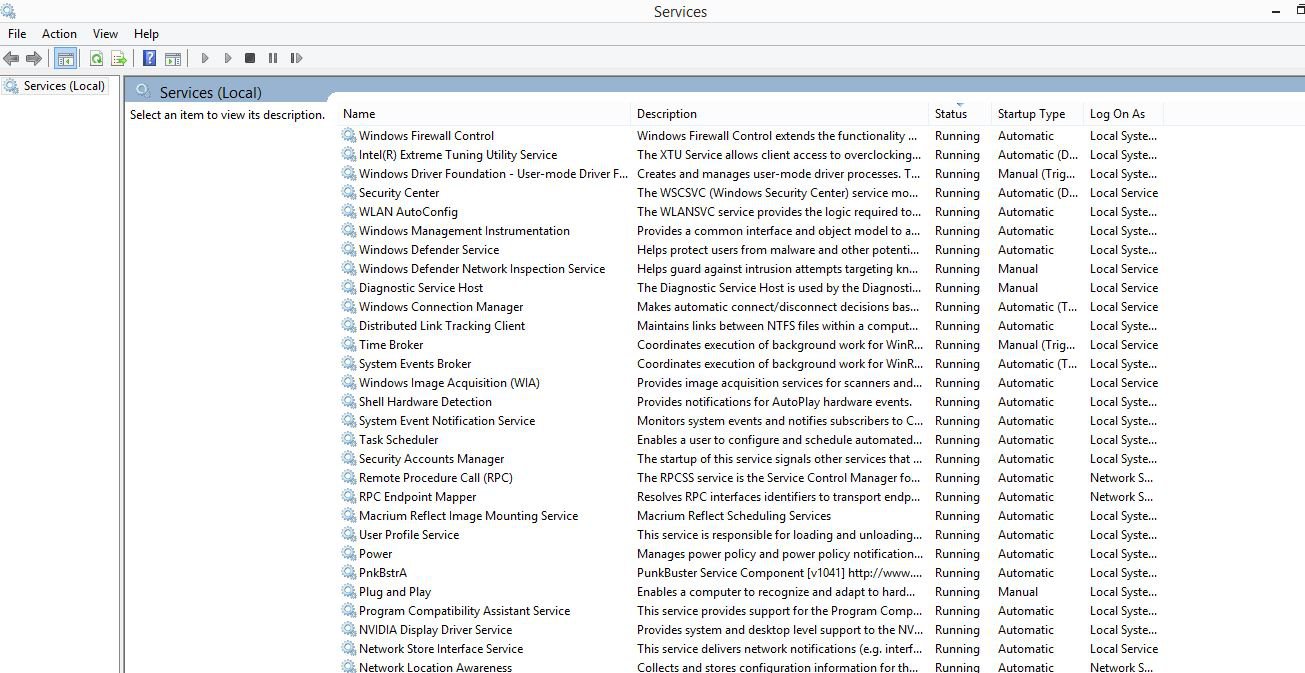Click the gear icon beside Task Scheduler
The image size is (1305, 673).
(x=349, y=440)
